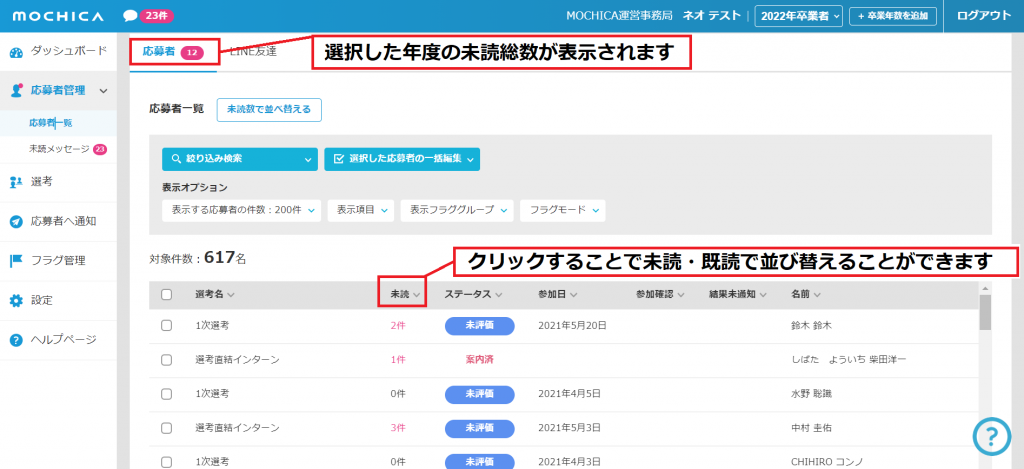The image size is (1024, 469).
Task: Open 未読メッセージ in the sidebar
Action: point(60,149)
